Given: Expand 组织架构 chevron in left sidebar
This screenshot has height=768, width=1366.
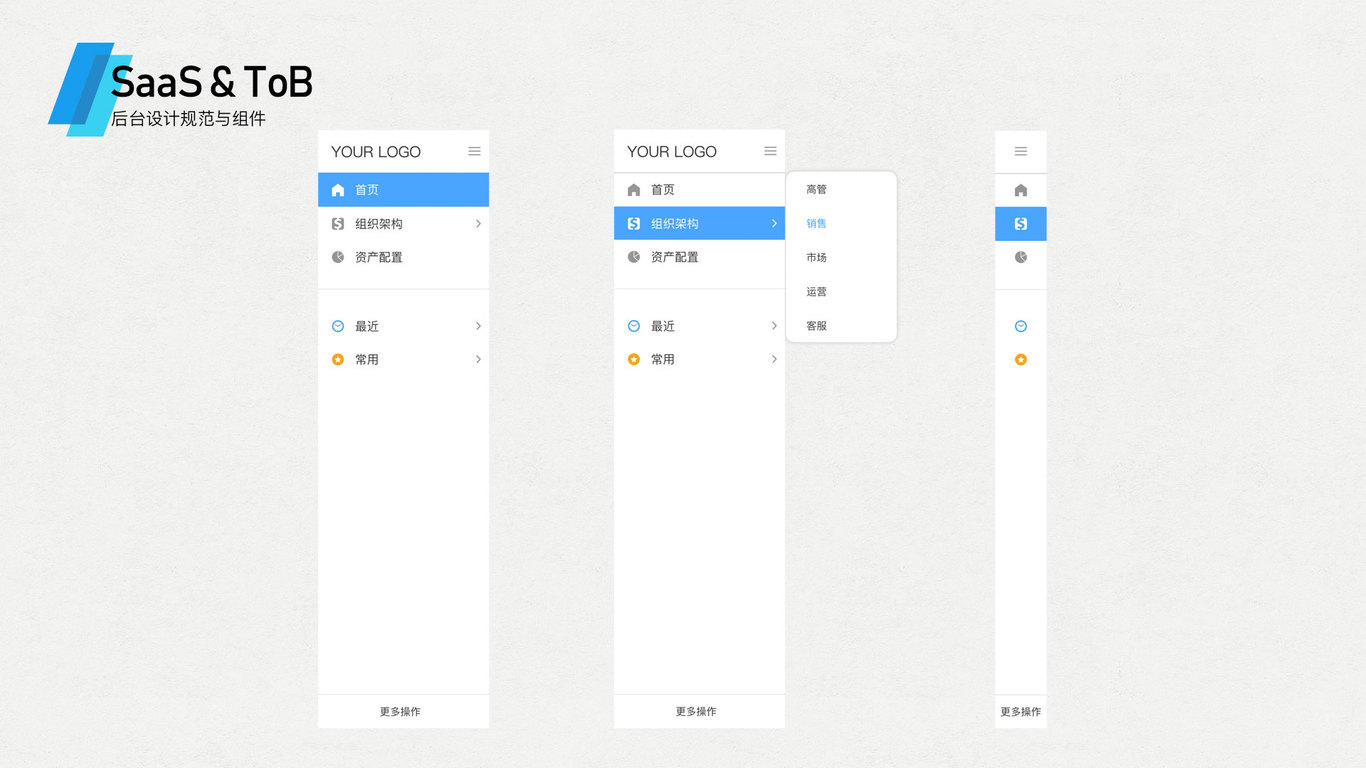Looking at the screenshot, I should [x=478, y=224].
